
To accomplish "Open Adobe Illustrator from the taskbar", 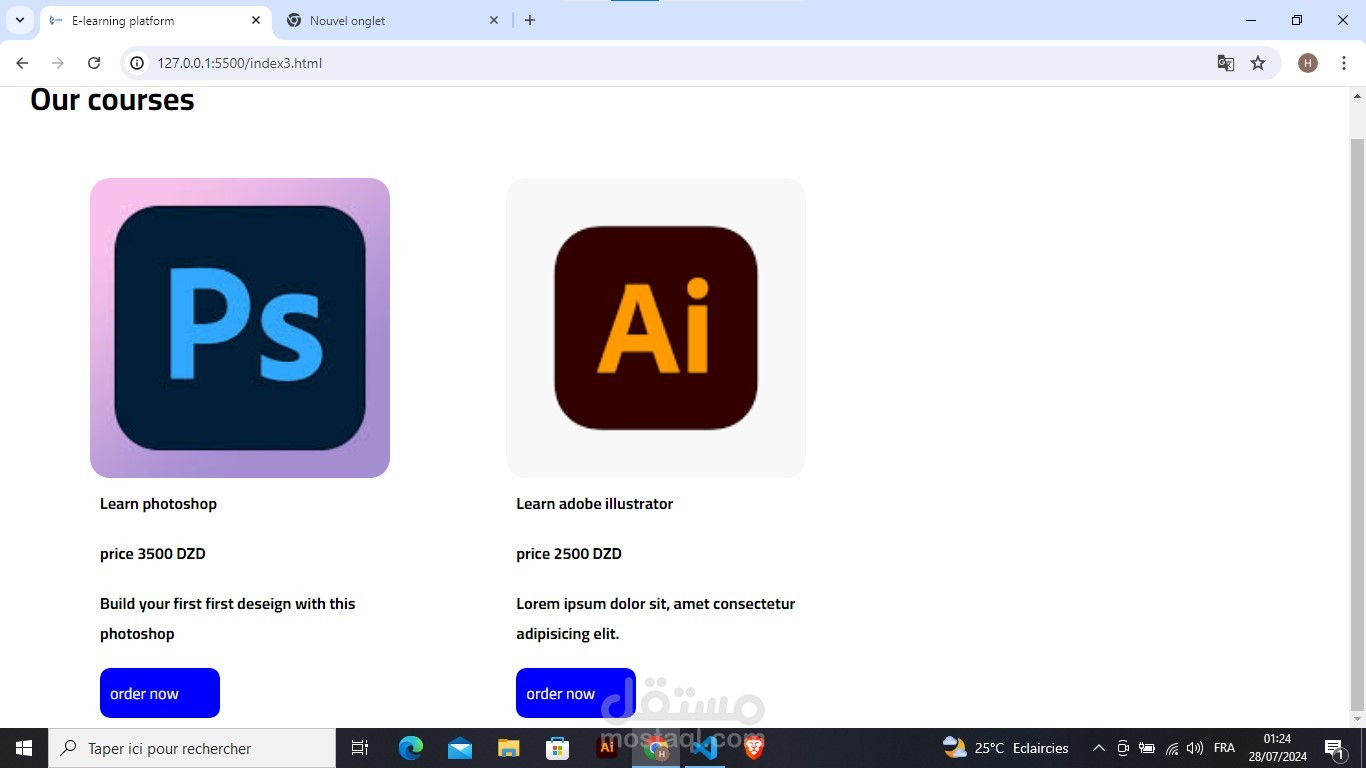I will click(607, 748).
